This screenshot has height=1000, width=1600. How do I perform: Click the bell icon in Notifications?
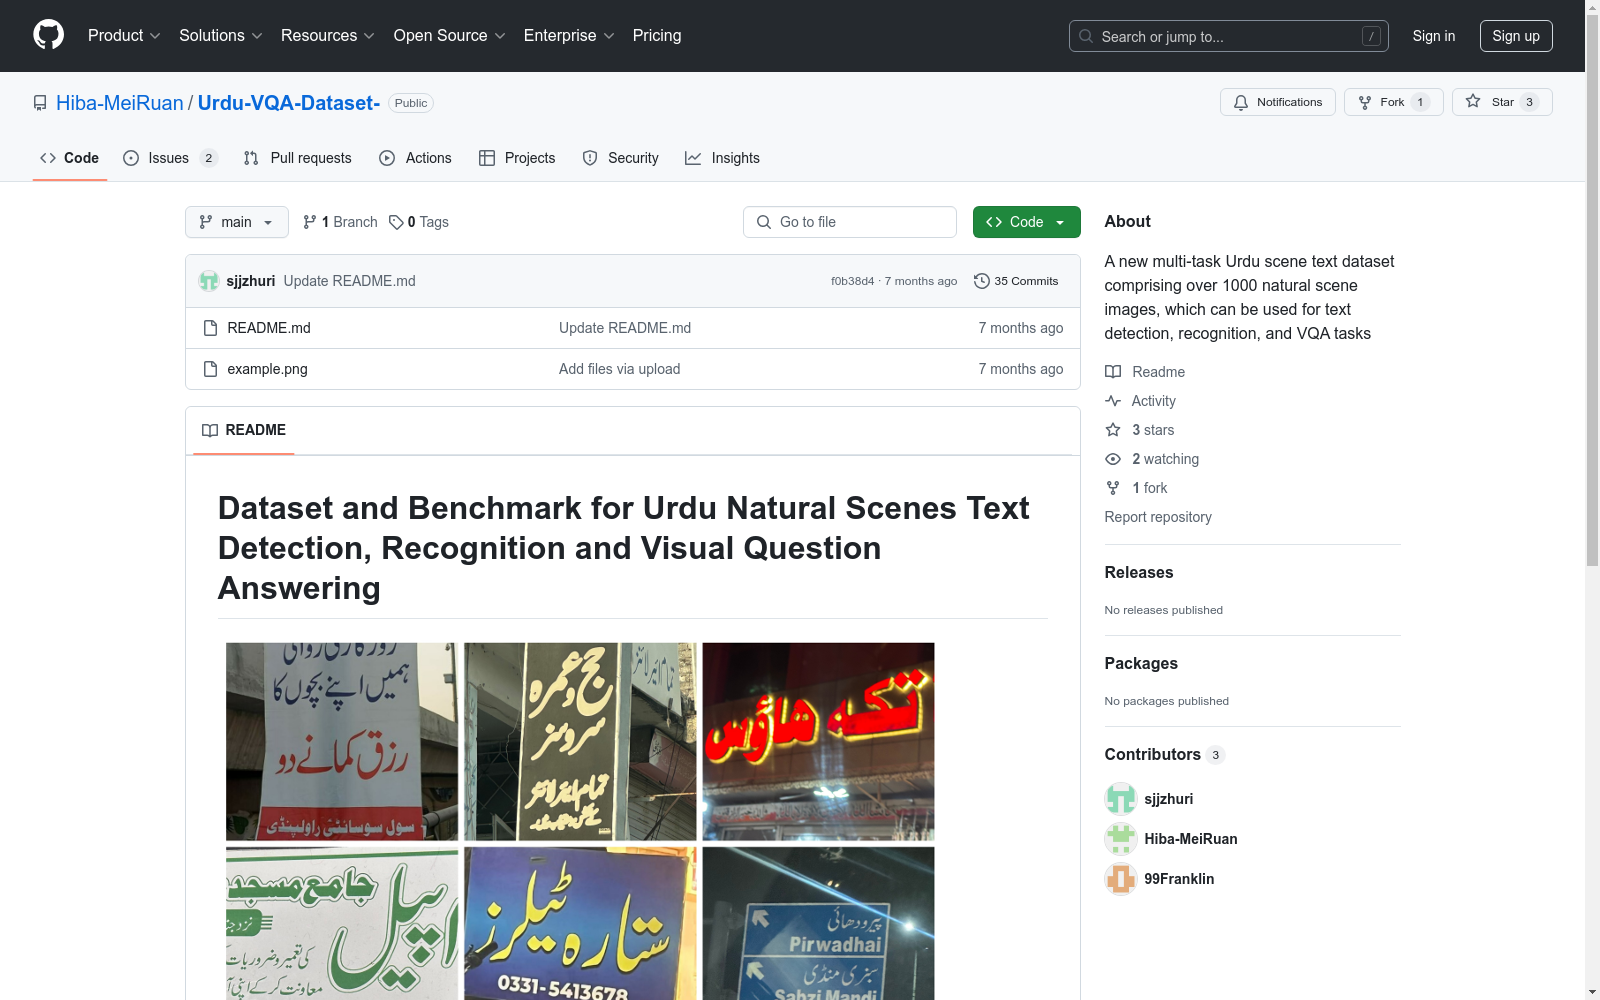click(x=1241, y=102)
